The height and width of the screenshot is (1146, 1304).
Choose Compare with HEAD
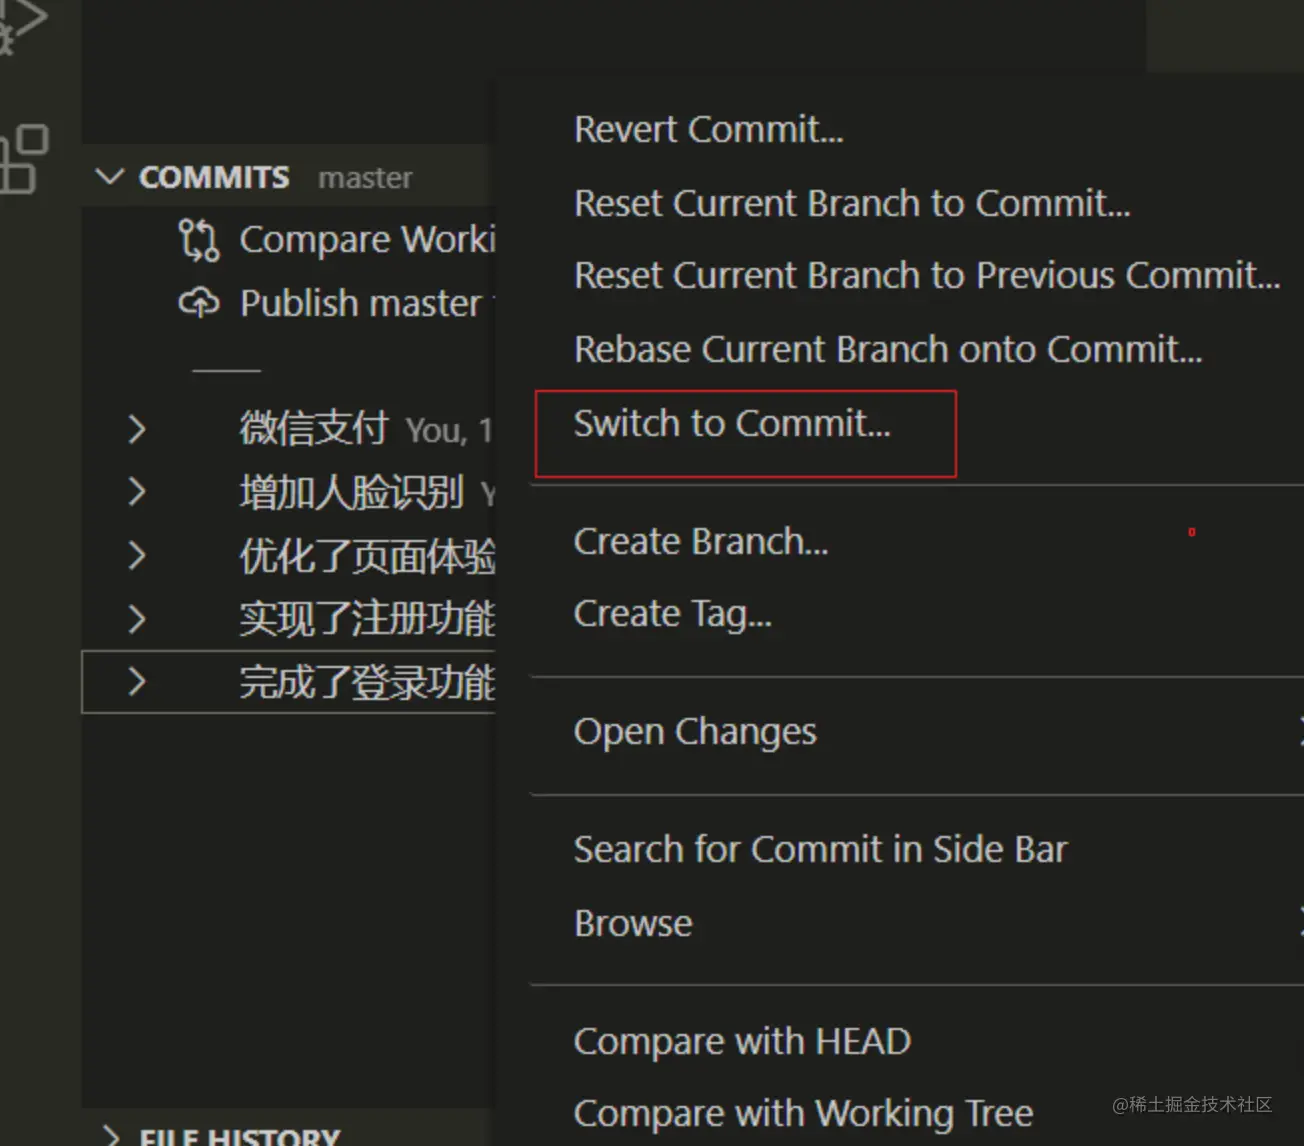click(x=742, y=1042)
